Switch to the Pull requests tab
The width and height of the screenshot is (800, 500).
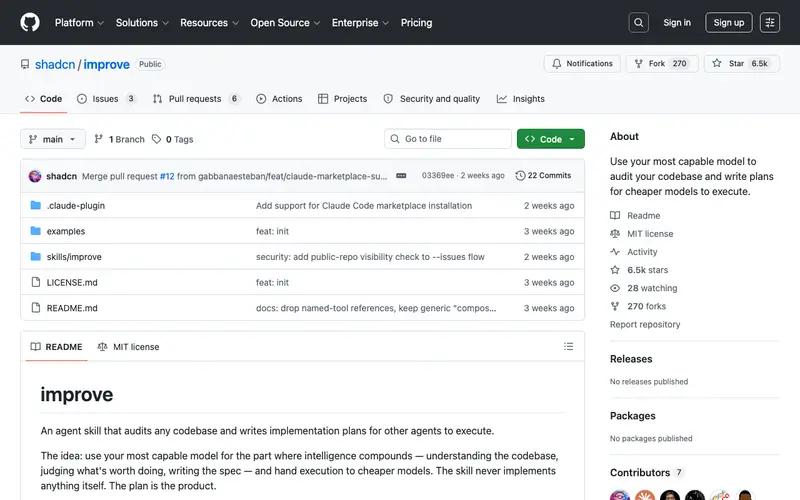click(196, 98)
